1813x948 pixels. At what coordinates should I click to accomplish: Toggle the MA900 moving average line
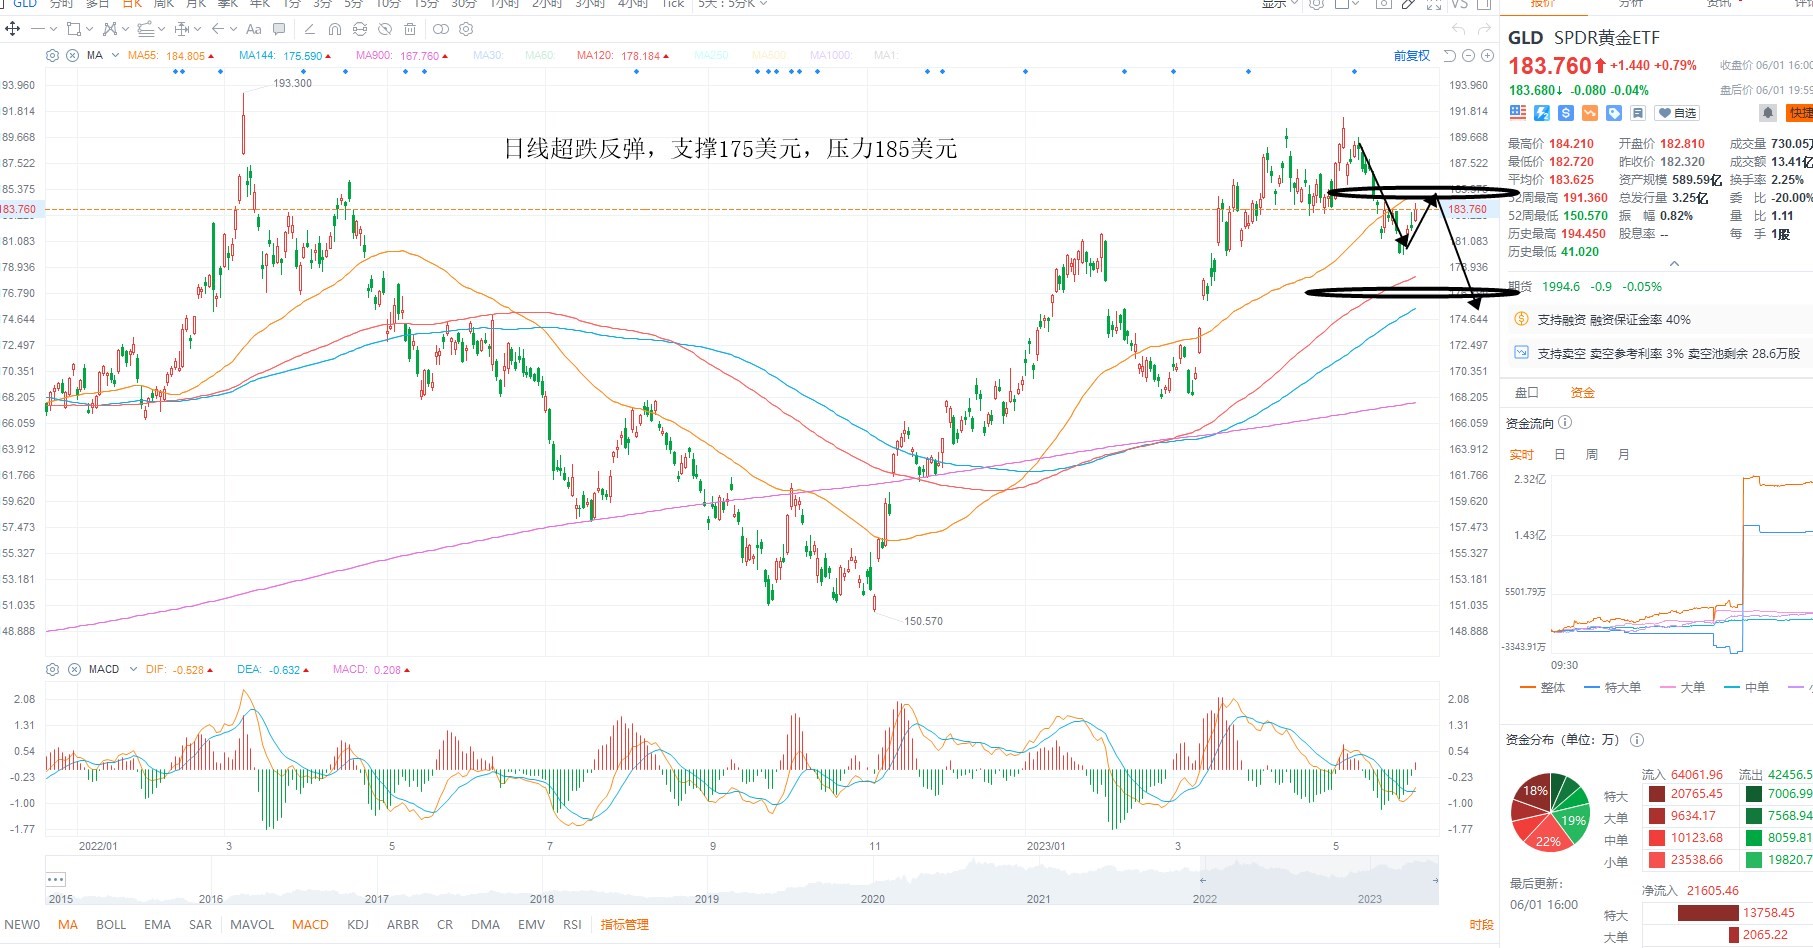[x=402, y=56]
